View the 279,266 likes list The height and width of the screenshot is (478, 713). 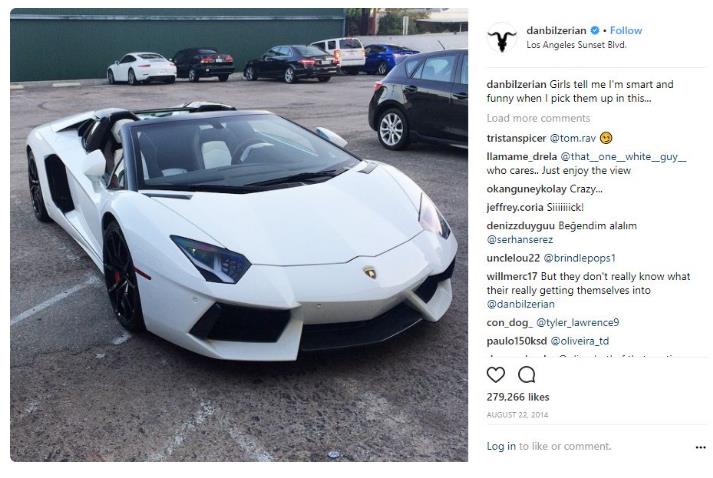click(x=517, y=397)
